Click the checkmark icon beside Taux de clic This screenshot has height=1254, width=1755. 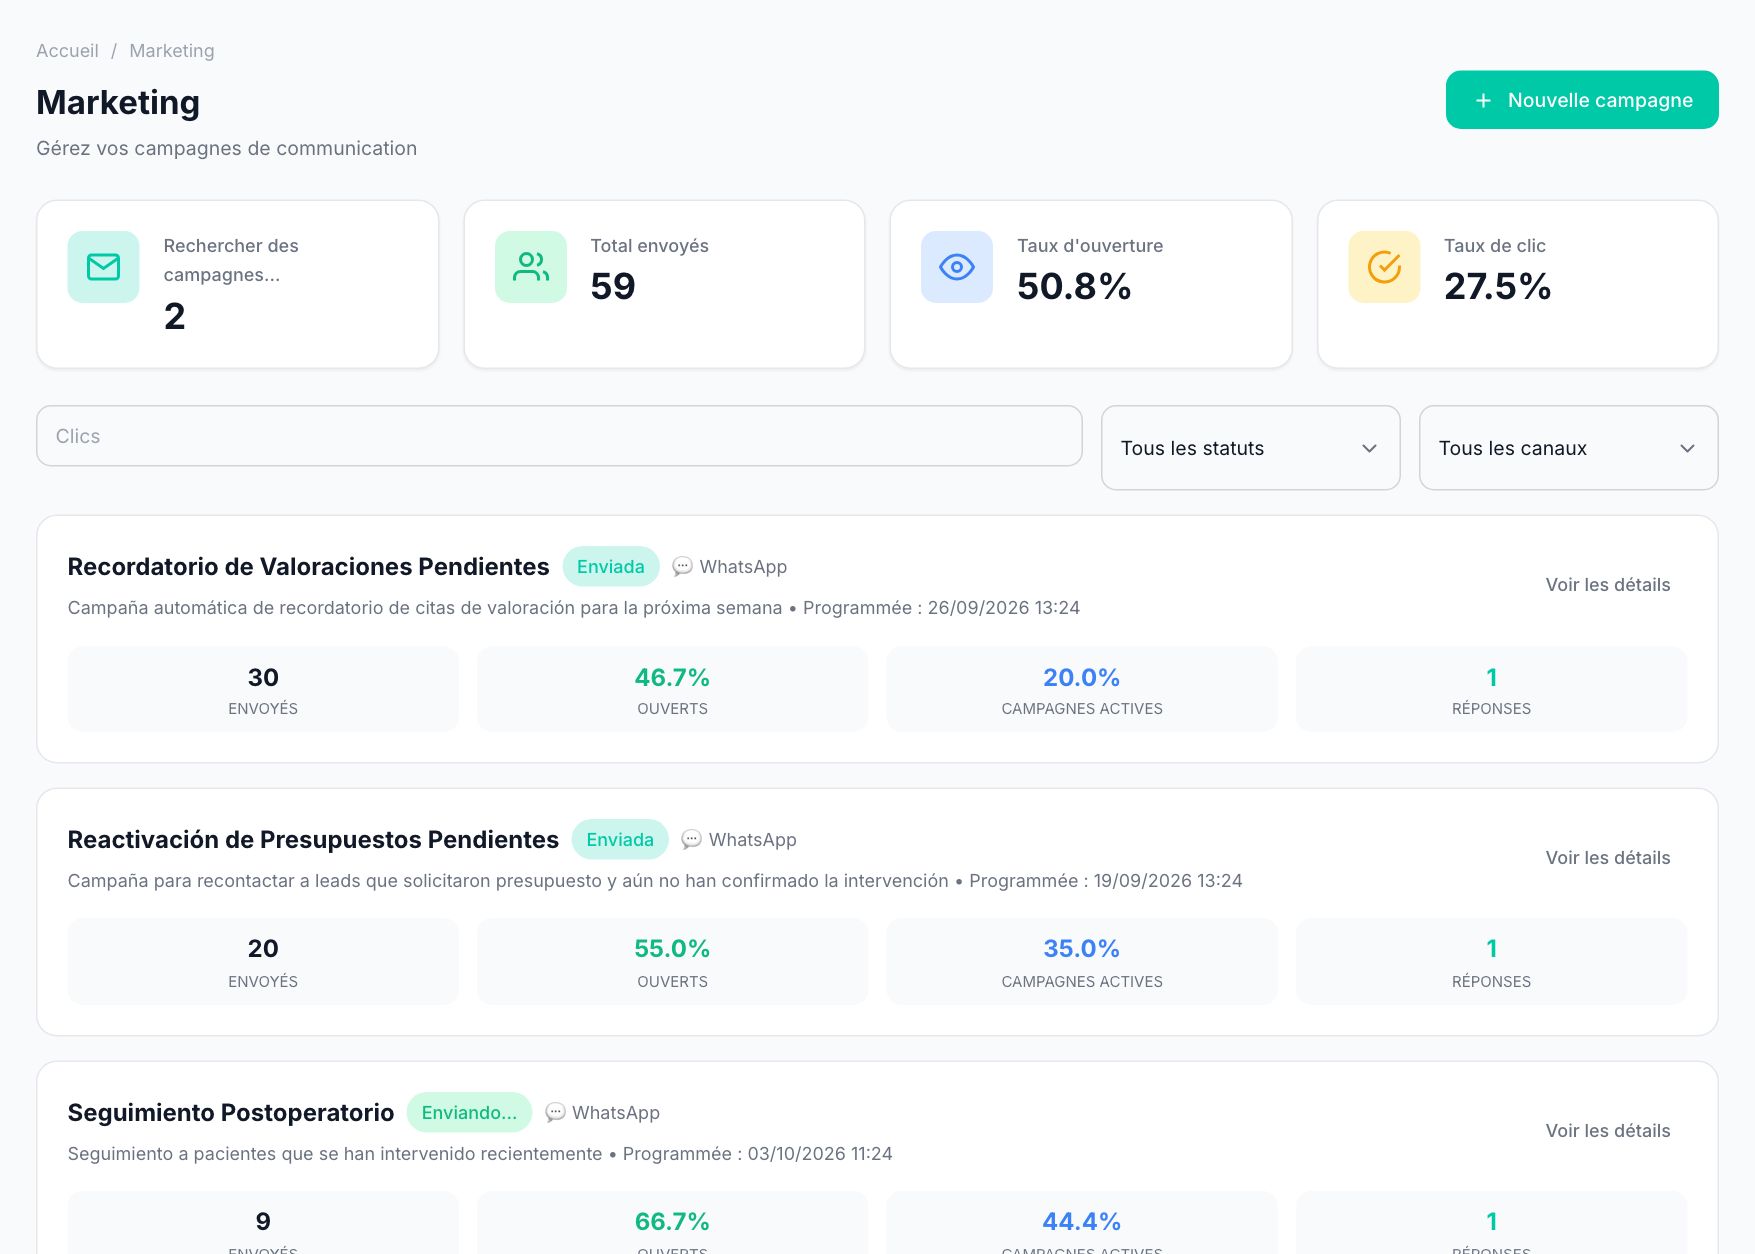click(1384, 267)
